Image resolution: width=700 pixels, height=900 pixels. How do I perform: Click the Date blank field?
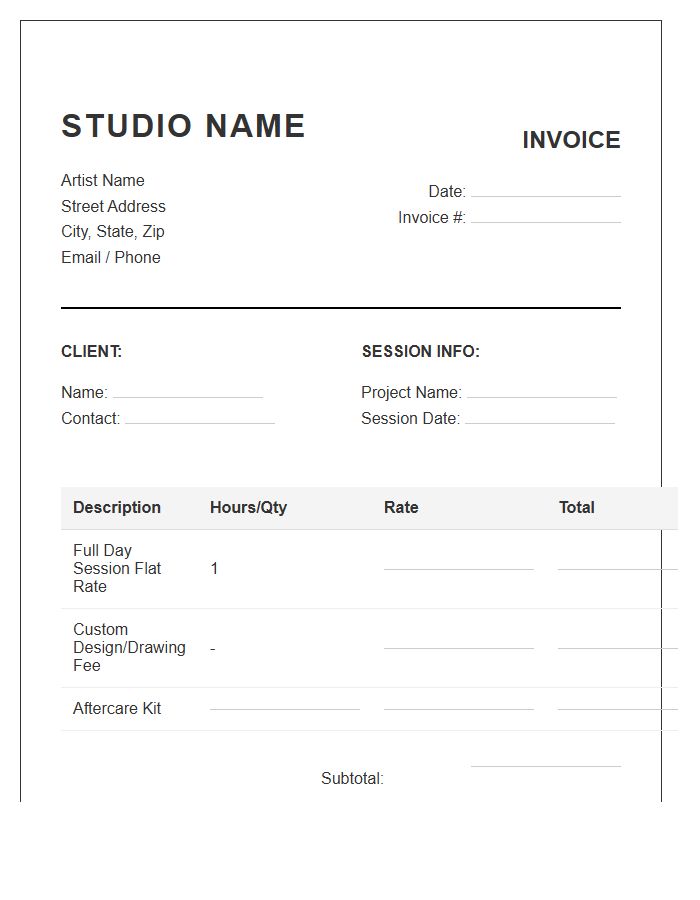tap(546, 191)
